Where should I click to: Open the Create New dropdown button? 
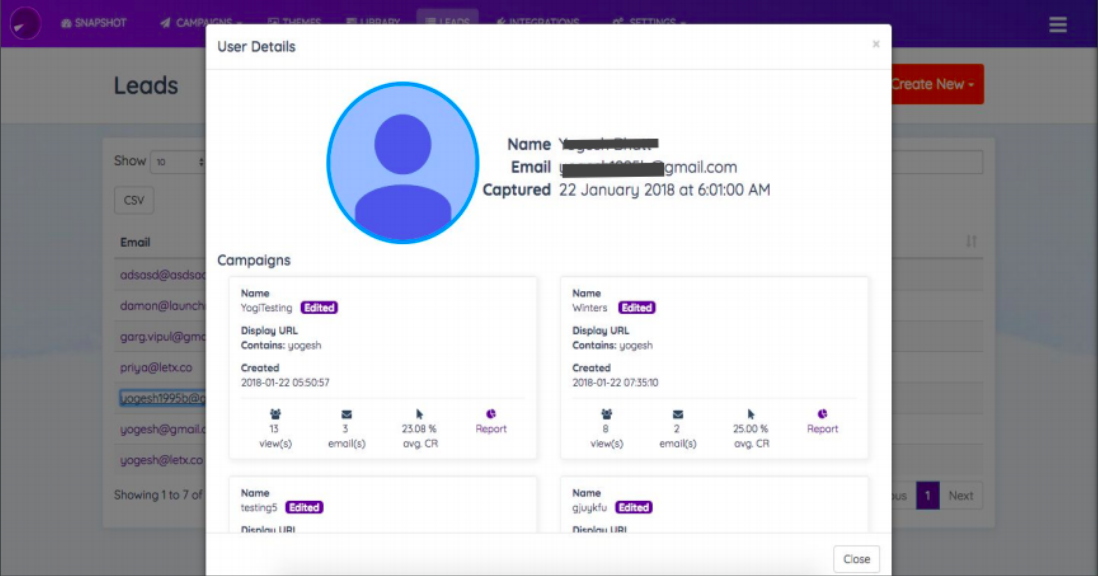tap(937, 84)
